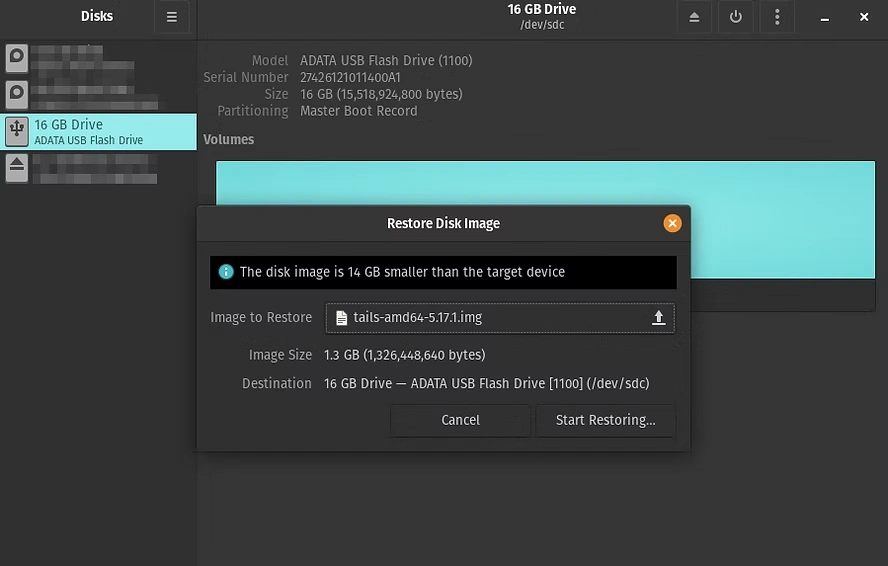Click the Master Boot Record text
This screenshot has width=888, height=566.
coord(358,111)
